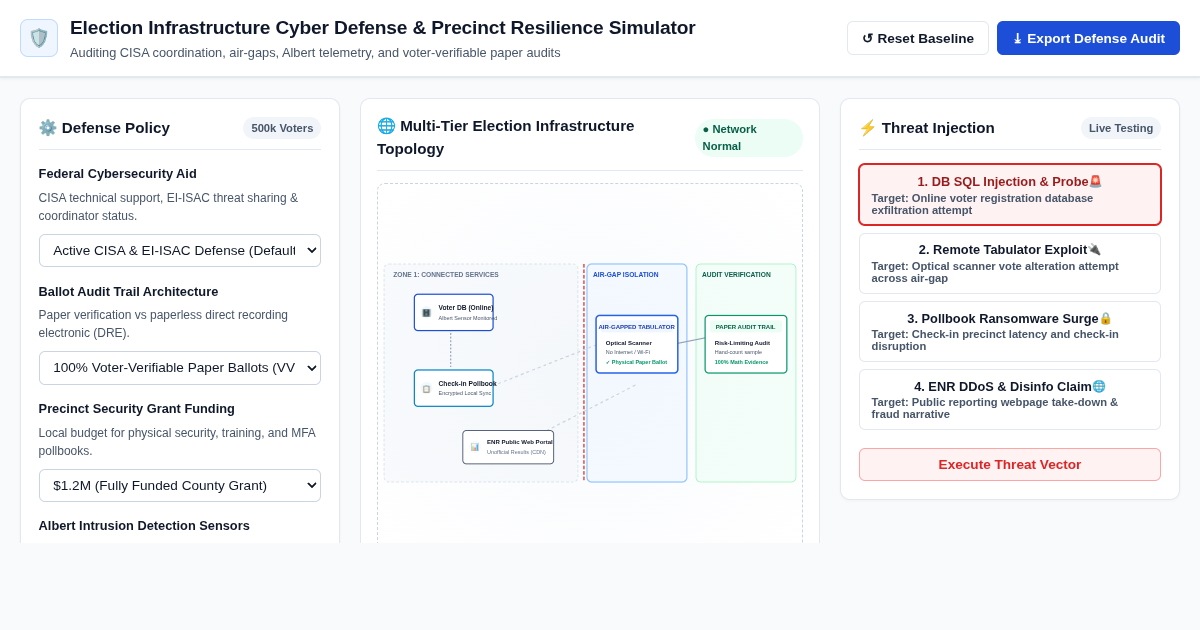Click the Live Testing badge
The height and width of the screenshot is (630, 1200).
pyautogui.click(x=1121, y=128)
